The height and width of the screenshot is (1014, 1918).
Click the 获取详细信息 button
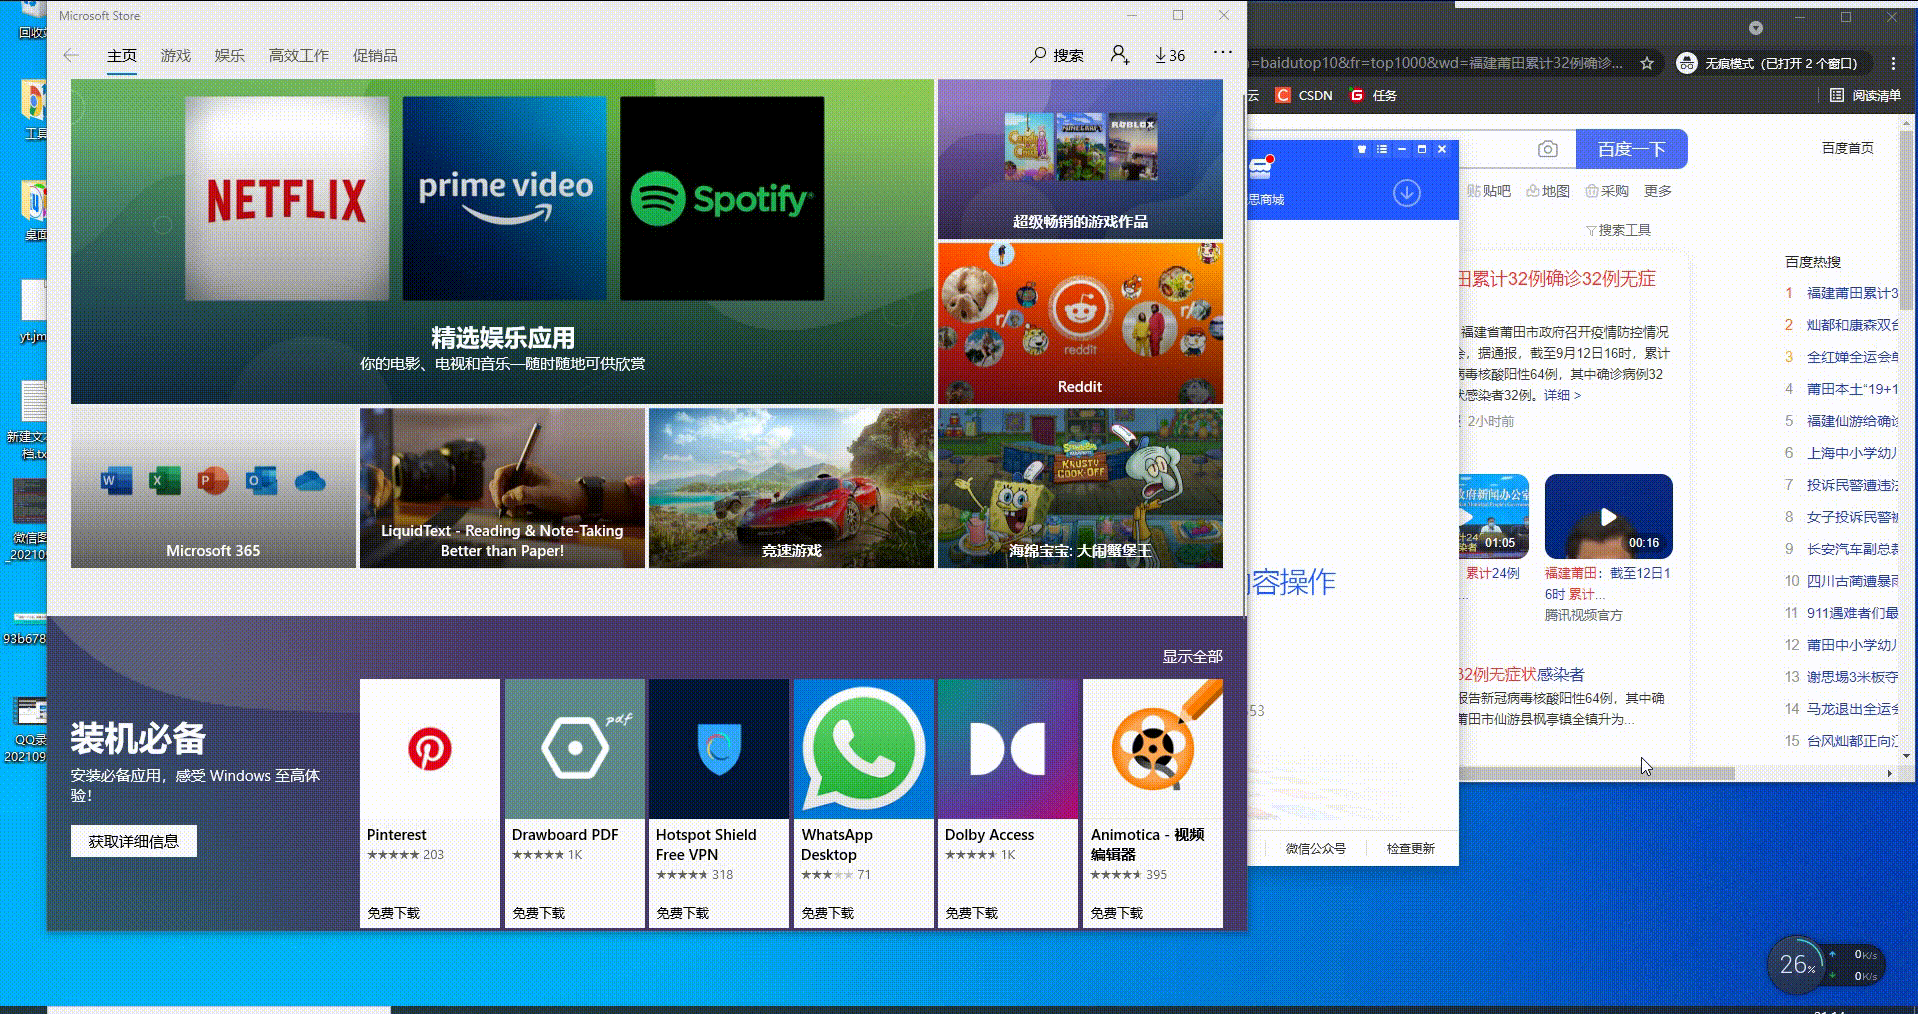(134, 841)
